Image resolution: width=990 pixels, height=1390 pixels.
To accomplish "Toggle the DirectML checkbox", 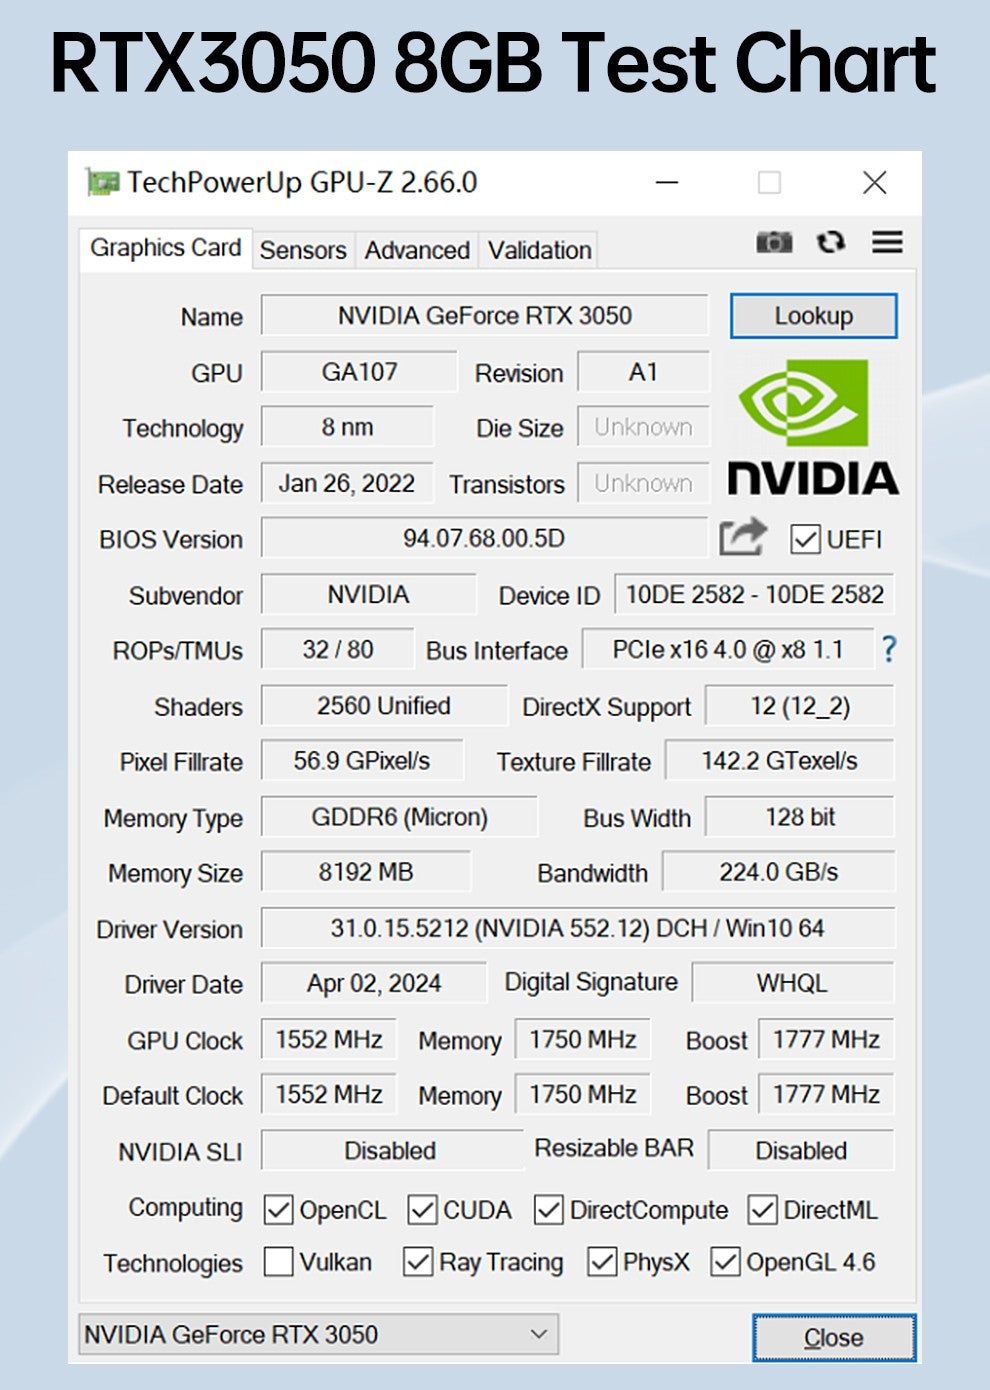I will coord(762,1210).
